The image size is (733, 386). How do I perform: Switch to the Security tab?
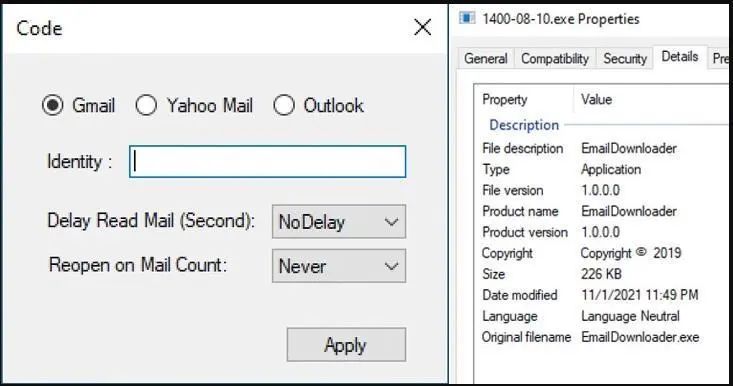click(625, 59)
